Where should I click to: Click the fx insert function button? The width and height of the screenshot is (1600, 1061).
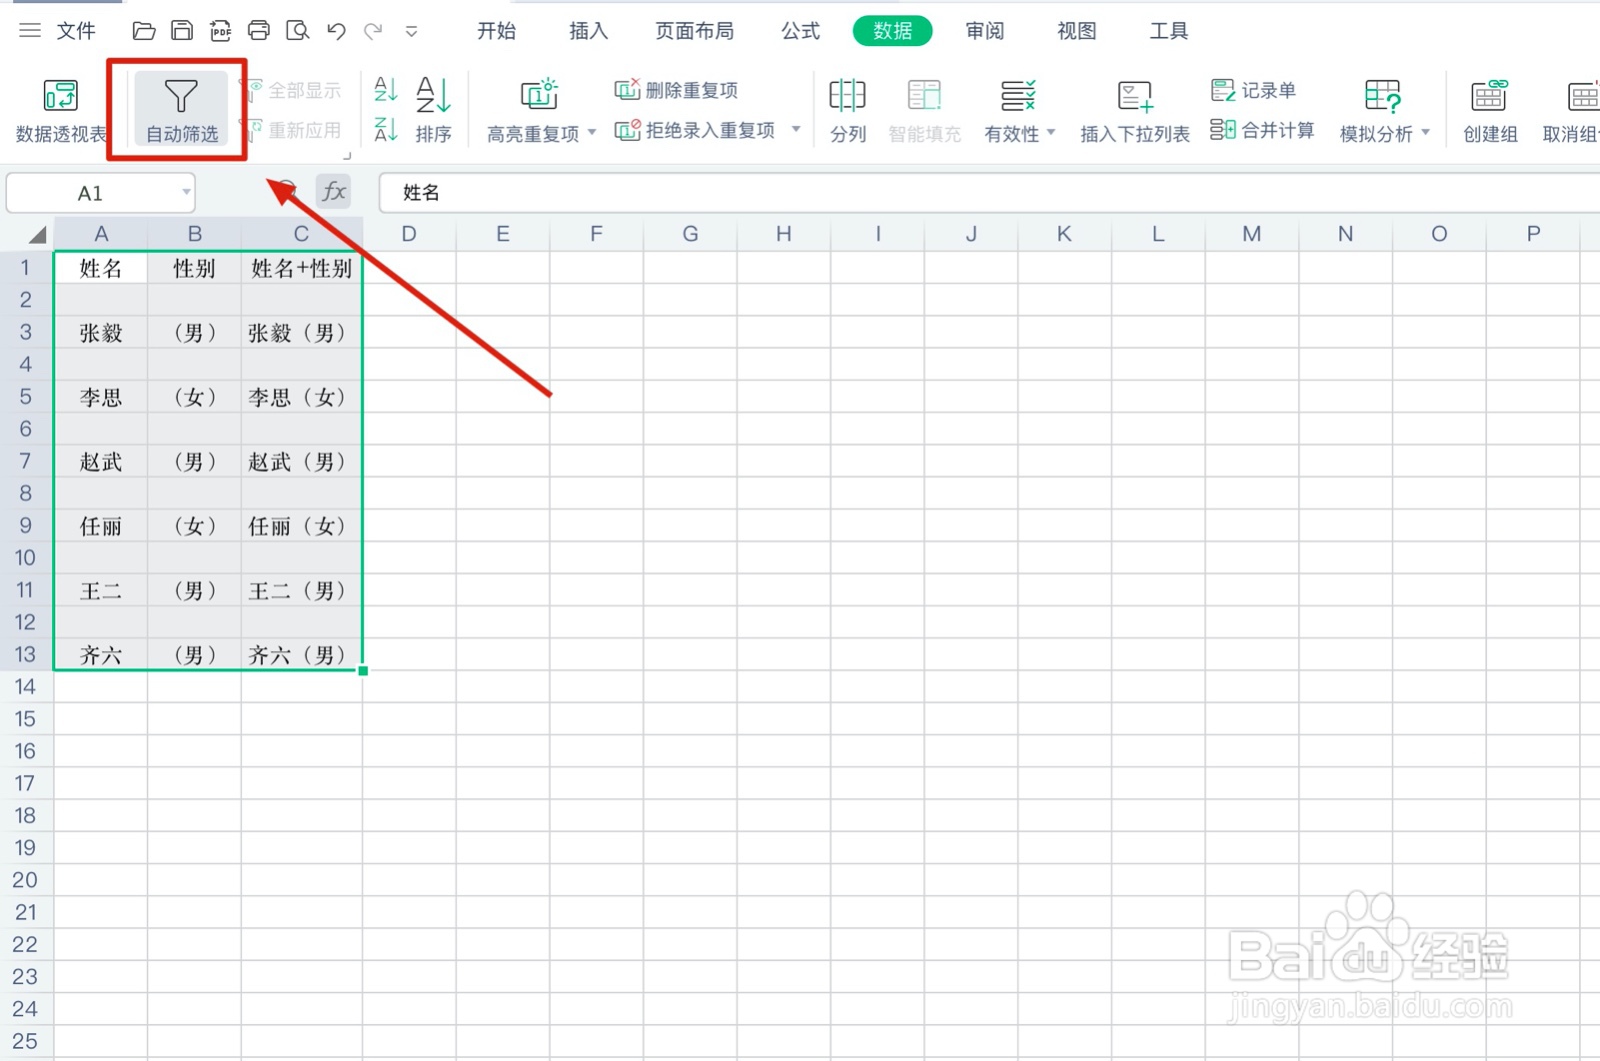click(x=334, y=191)
